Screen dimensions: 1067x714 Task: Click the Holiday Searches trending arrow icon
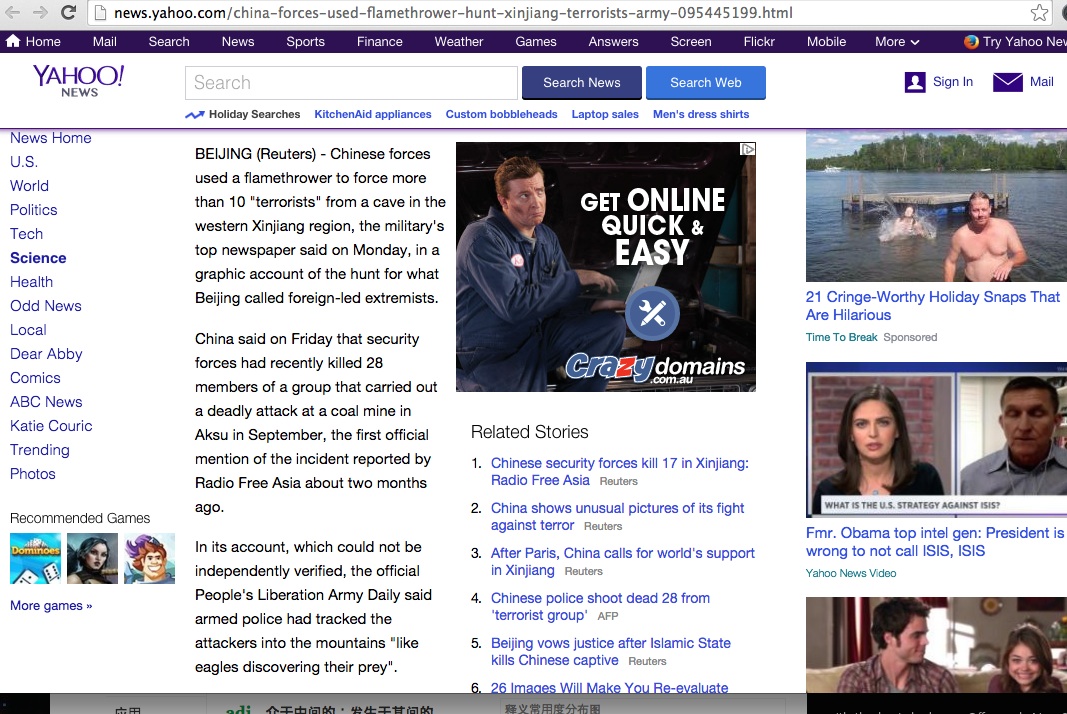[x=195, y=114]
